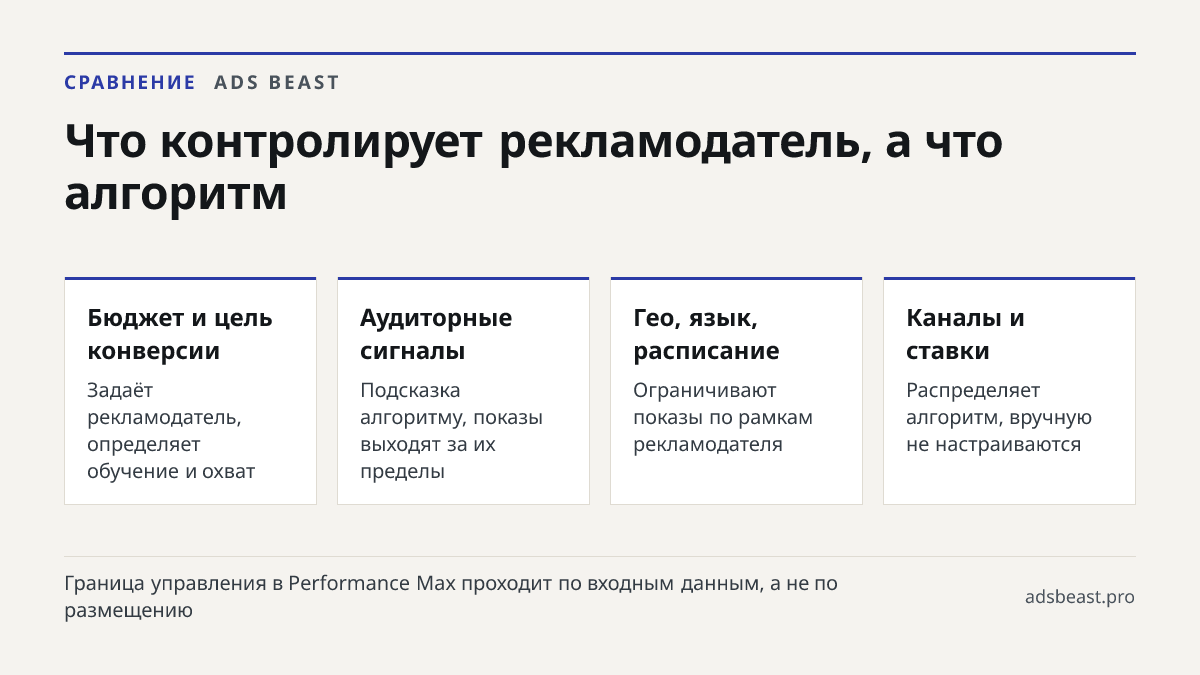Select the 'Каналы и ставки' card title
Viewport: 1200px width, 675px height.
[965, 335]
